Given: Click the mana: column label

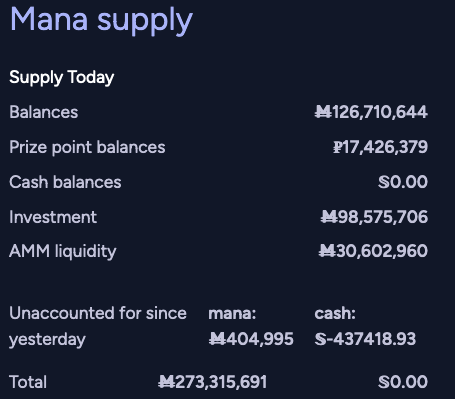Looking at the screenshot, I should click(232, 313).
